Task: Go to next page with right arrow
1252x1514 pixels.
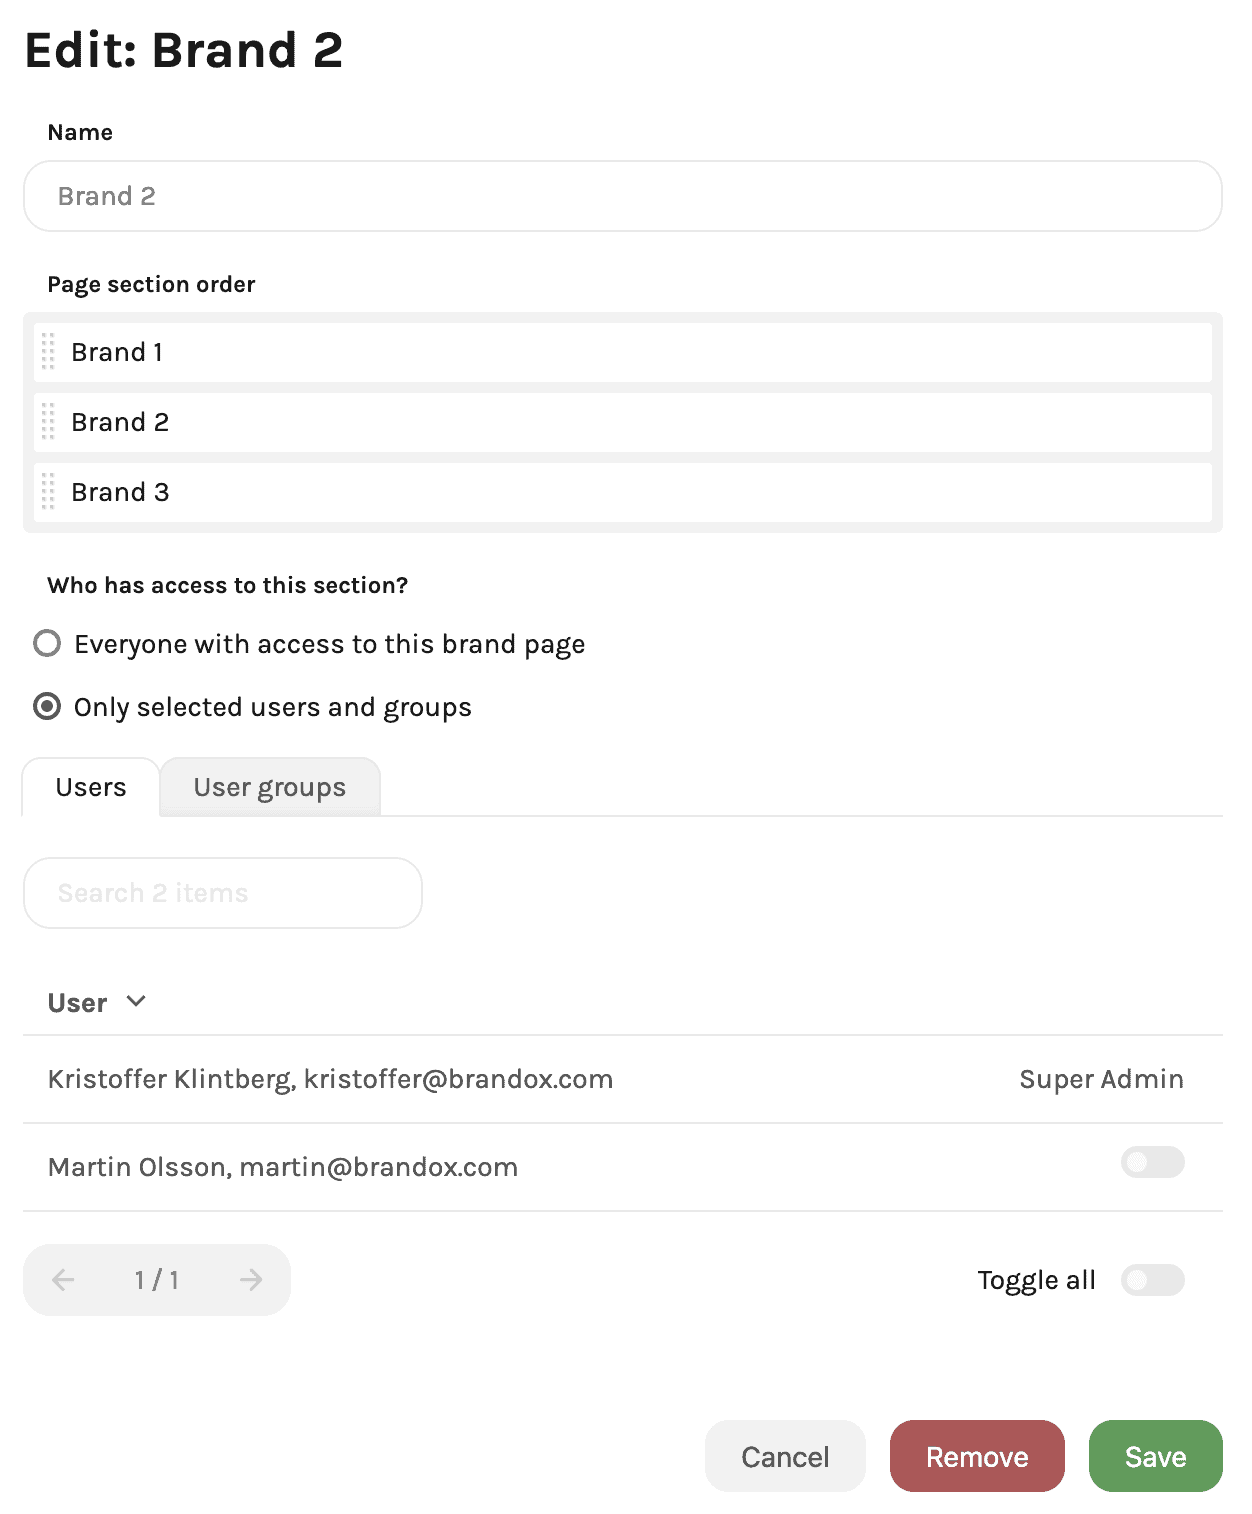Action: (x=251, y=1280)
